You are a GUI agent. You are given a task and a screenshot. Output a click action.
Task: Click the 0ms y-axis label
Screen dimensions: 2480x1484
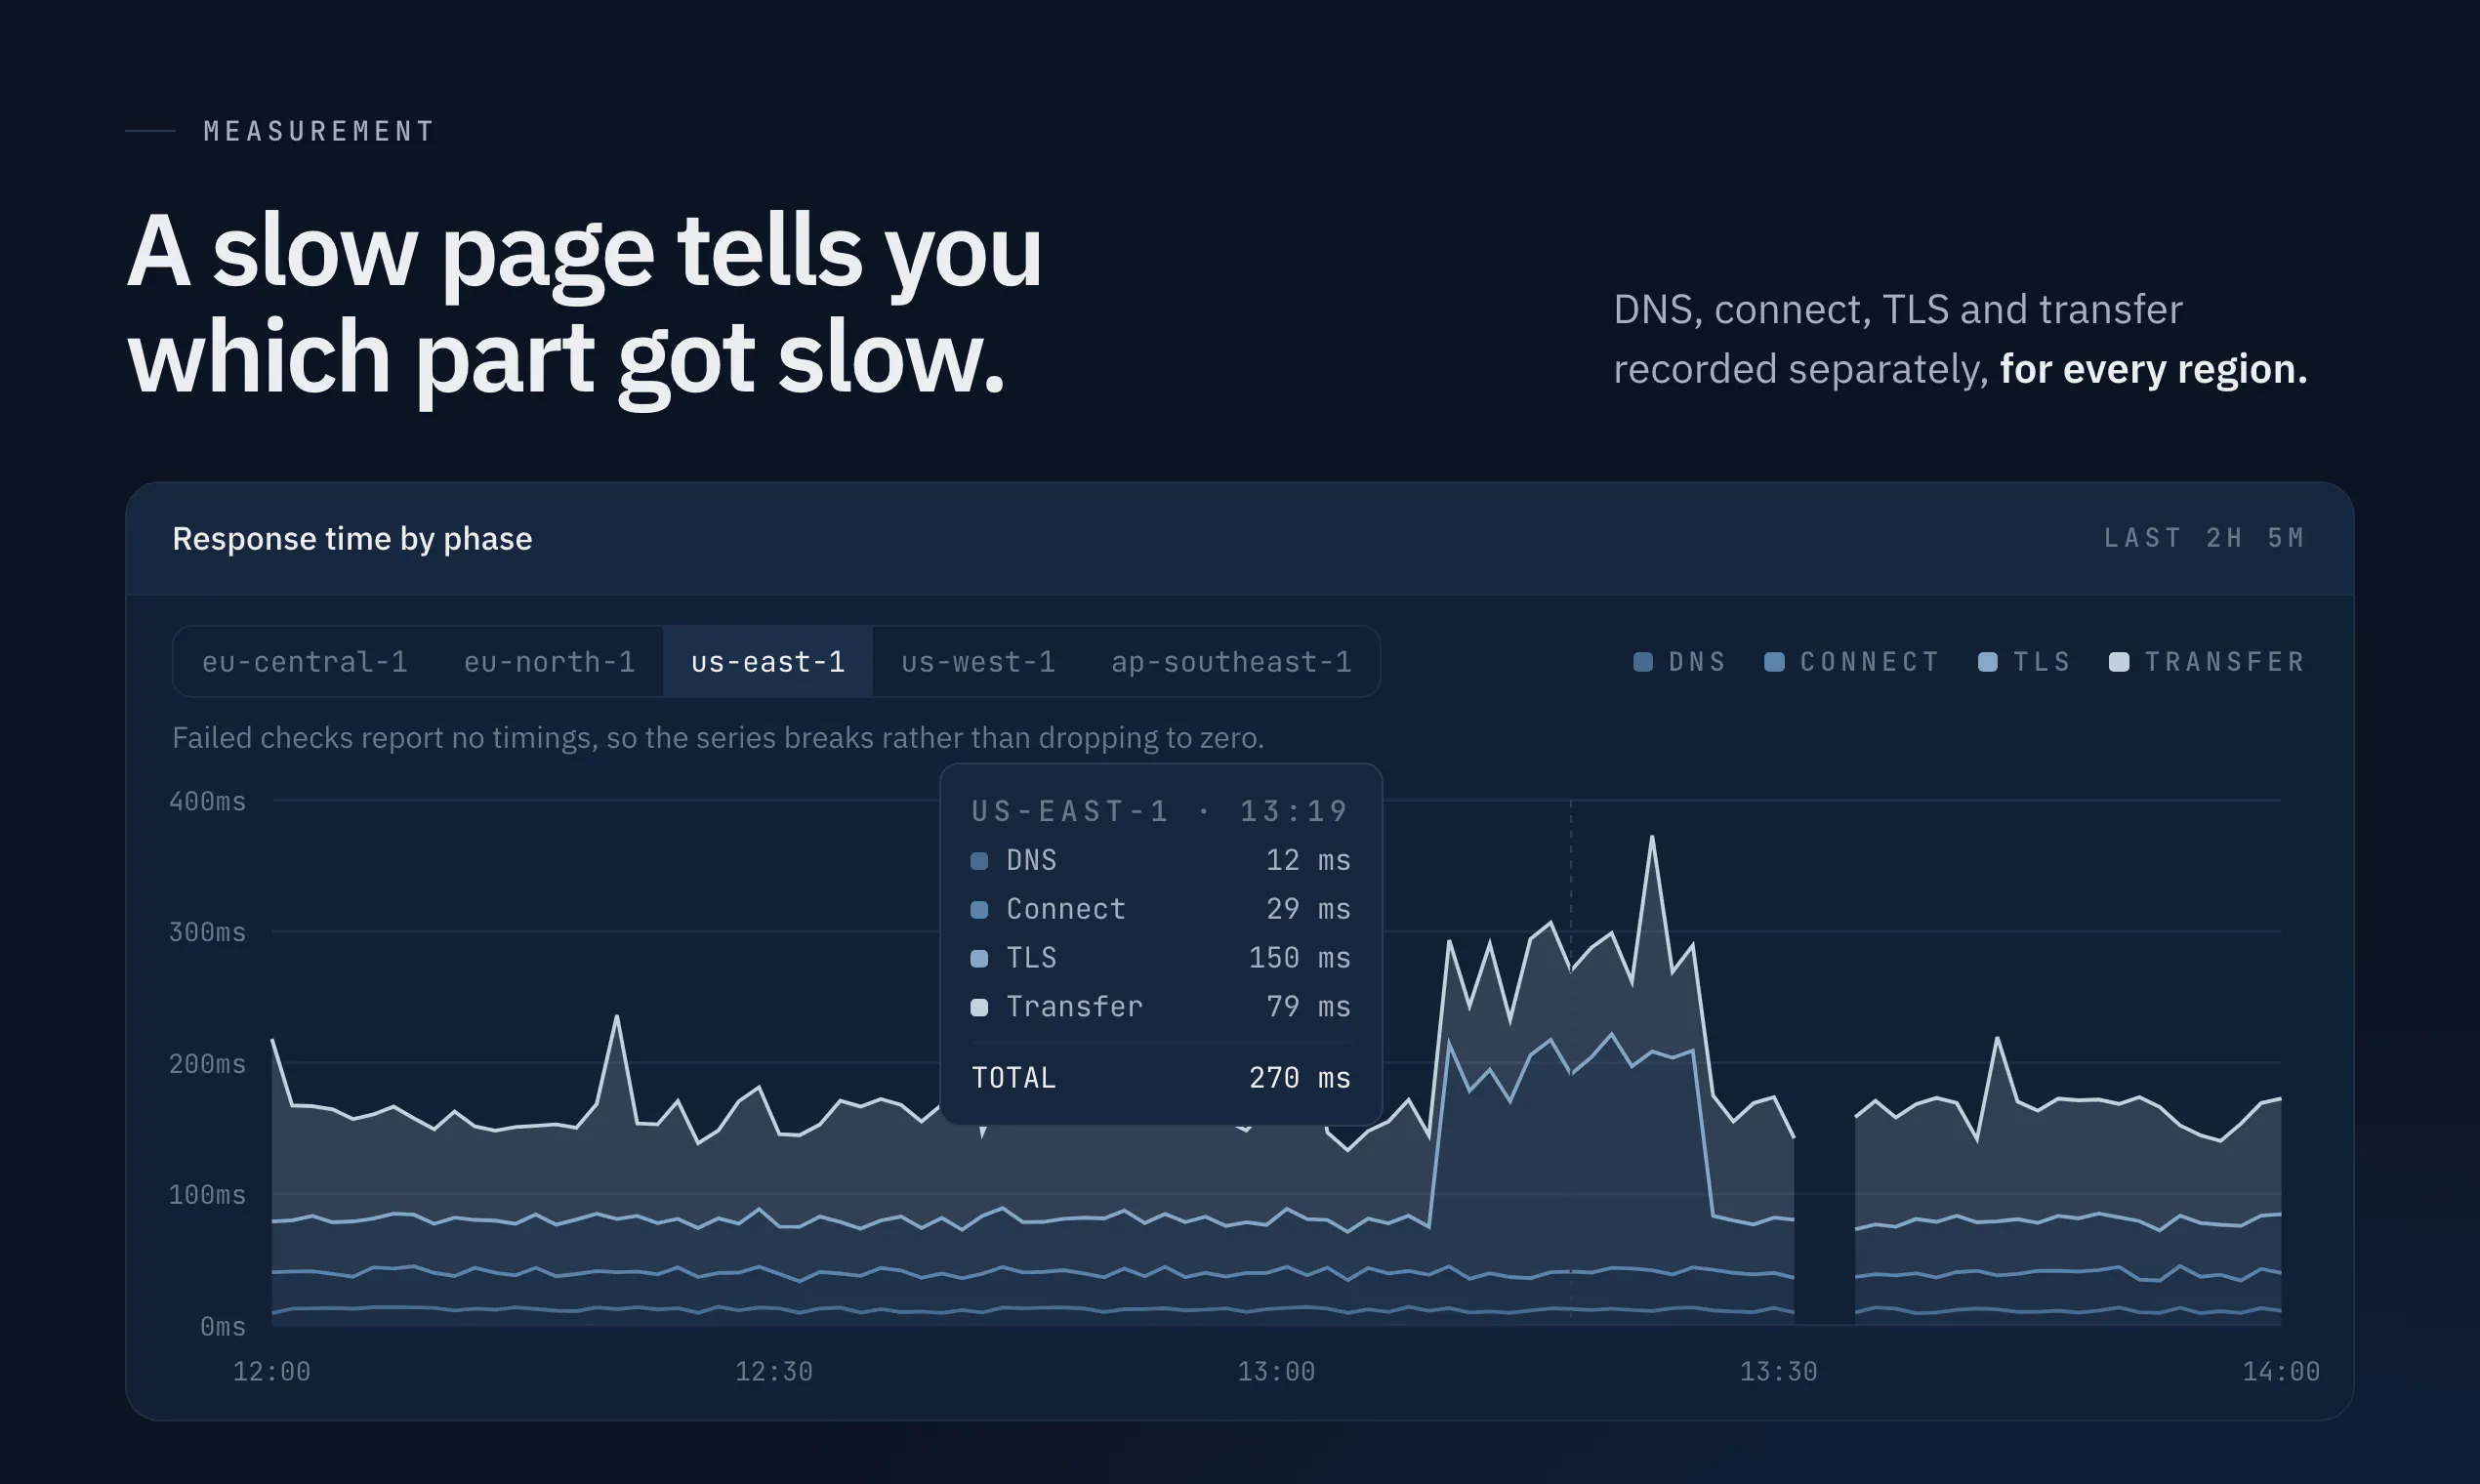pos(222,1326)
